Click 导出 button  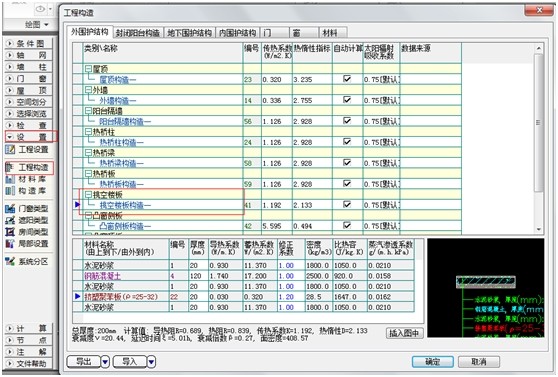84,362
